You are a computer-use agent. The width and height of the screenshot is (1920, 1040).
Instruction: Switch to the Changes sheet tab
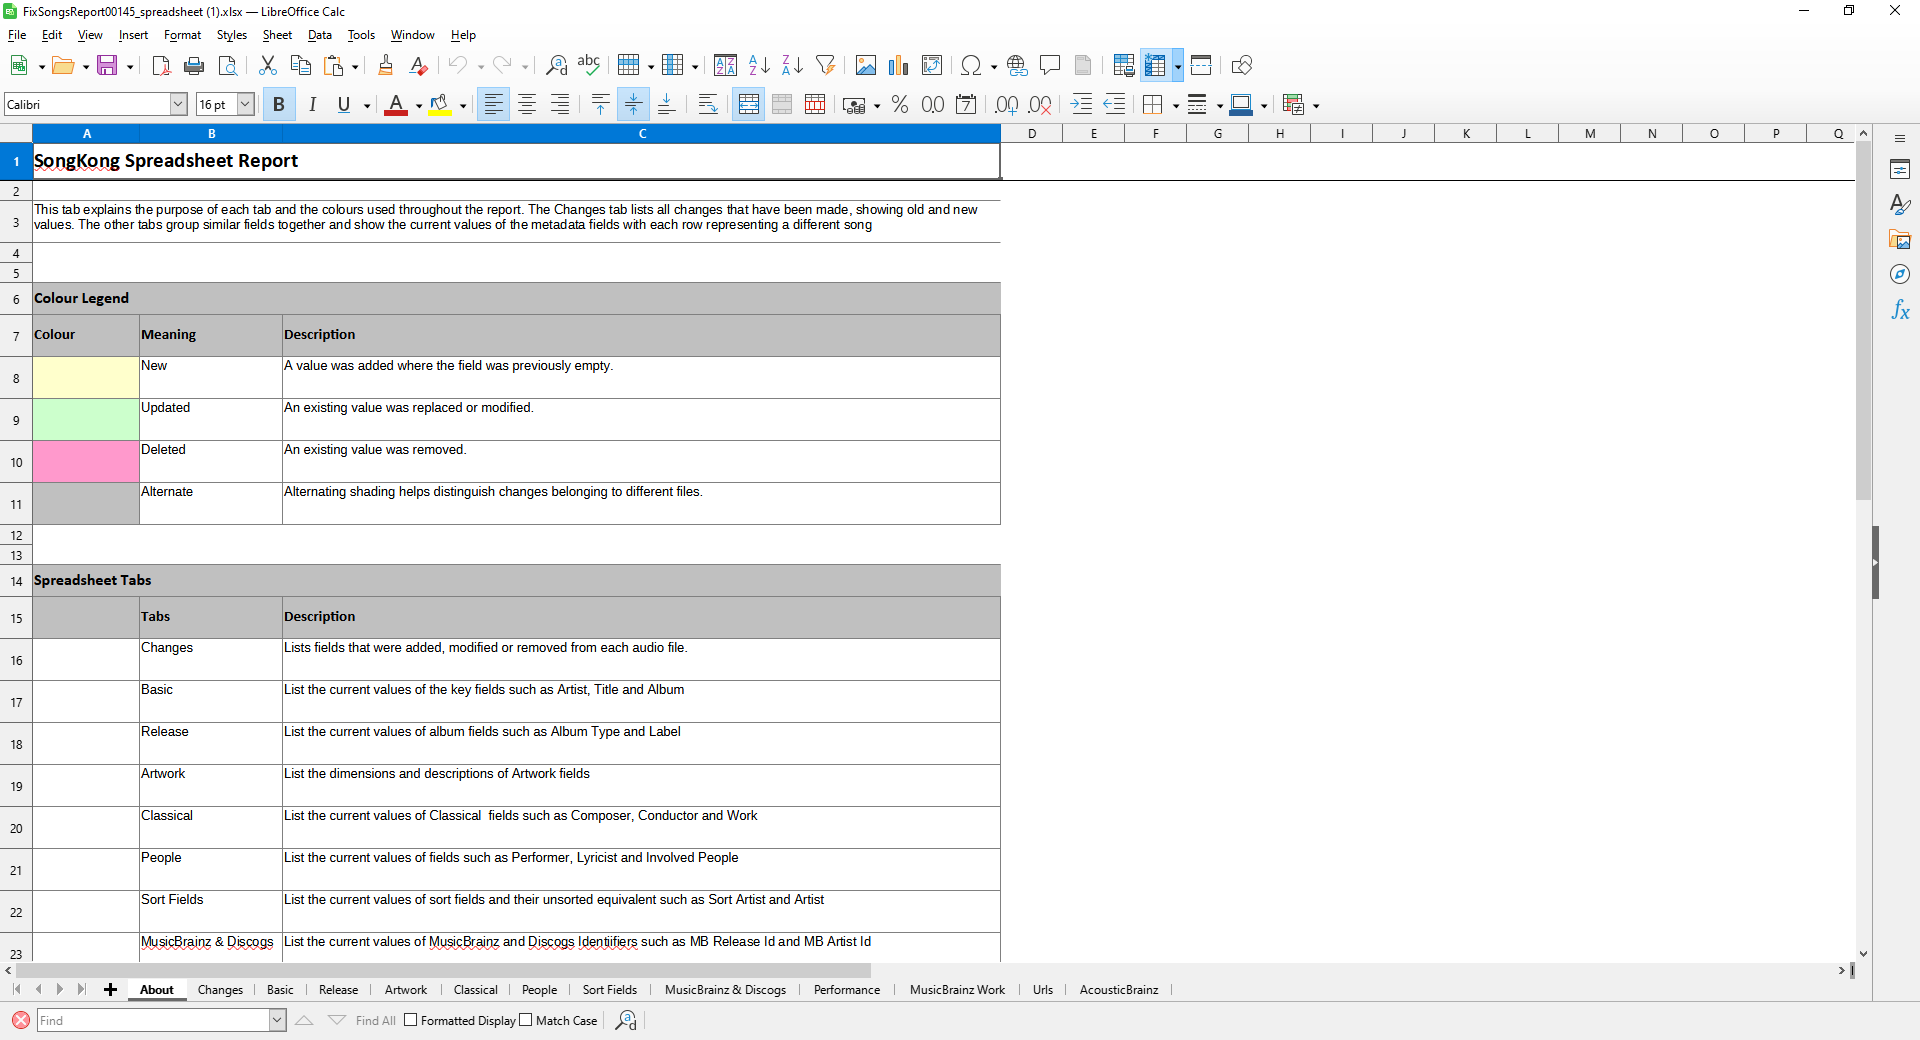point(220,990)
